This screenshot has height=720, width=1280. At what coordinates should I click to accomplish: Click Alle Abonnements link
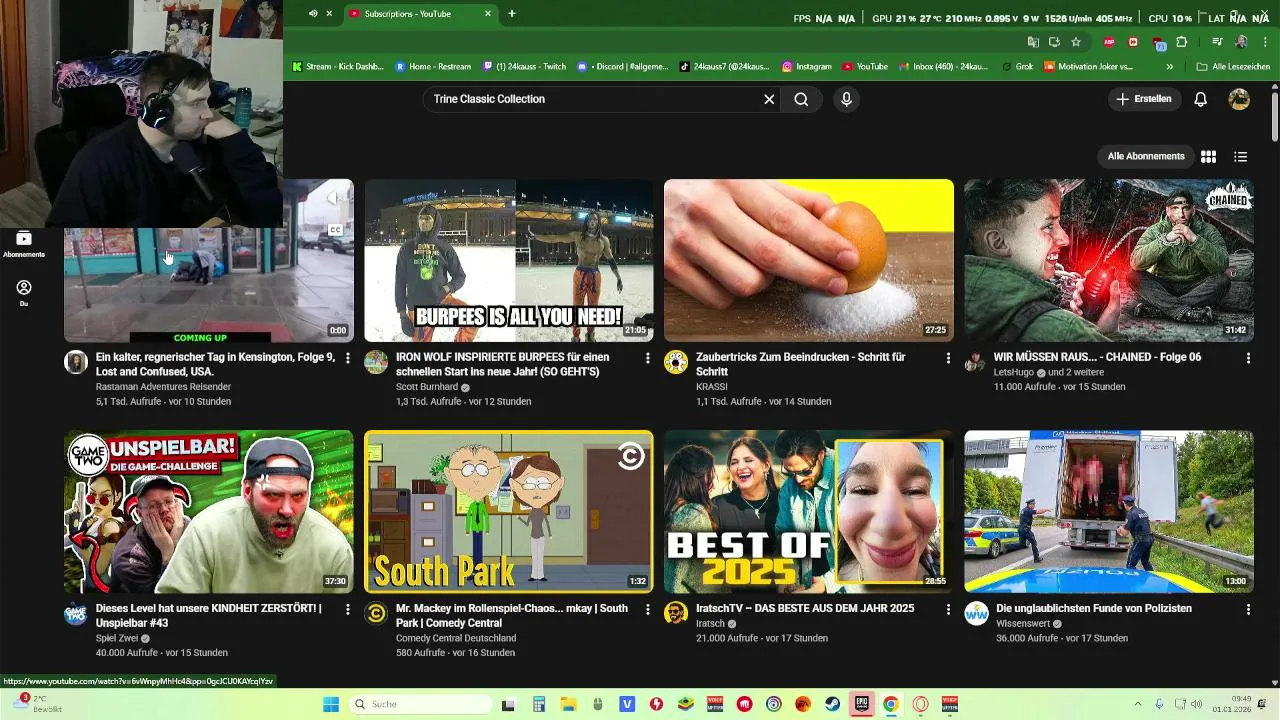tap(1146, 156)
